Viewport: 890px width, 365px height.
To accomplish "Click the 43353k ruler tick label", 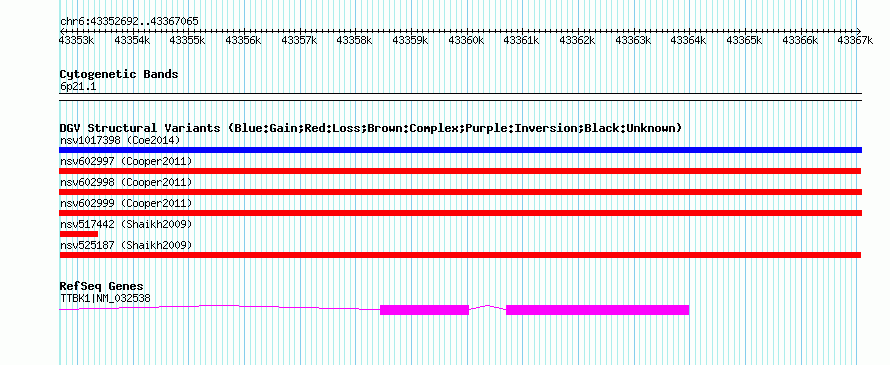I will (x=77, y=40).
